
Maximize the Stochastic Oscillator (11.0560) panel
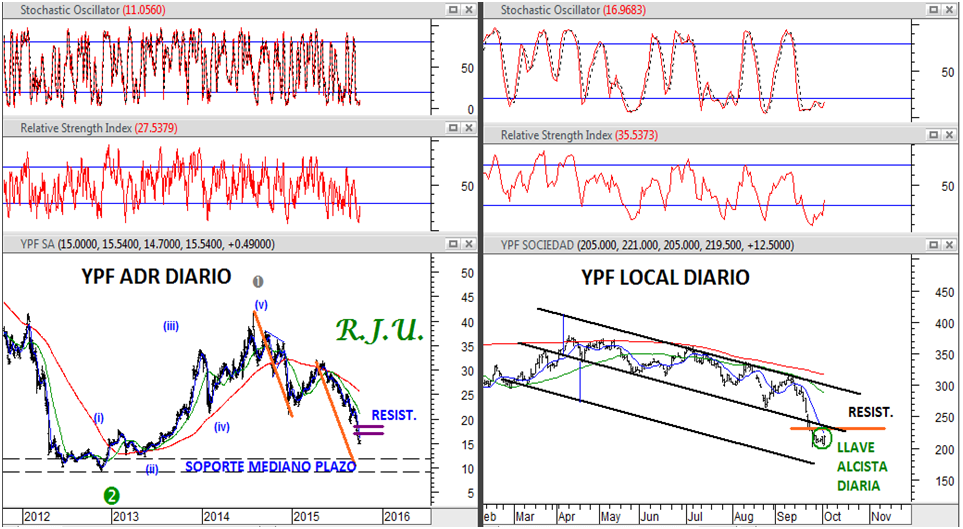(x=453, y=10)
